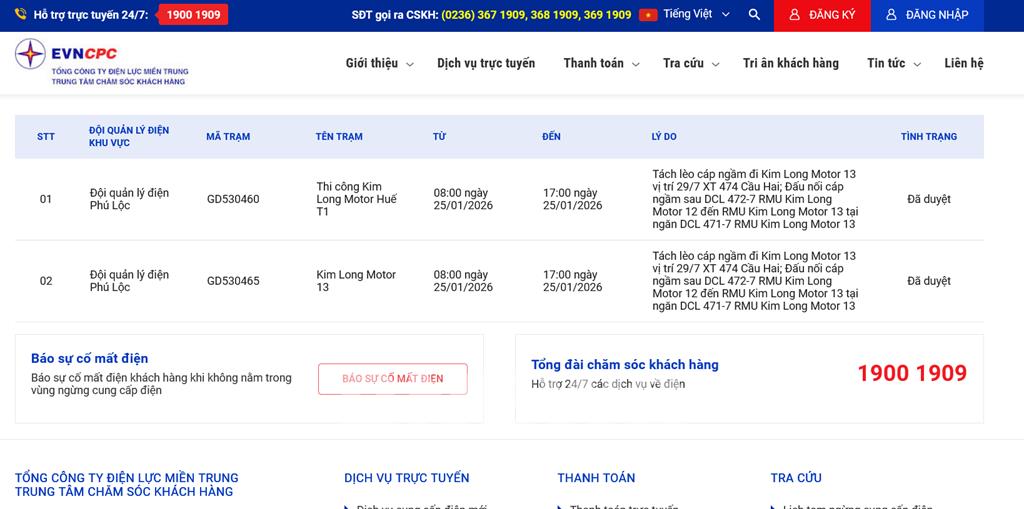The image size is (1024, 509).
Task: Select the GD530465 station code
Action: (x=233, y=281)
